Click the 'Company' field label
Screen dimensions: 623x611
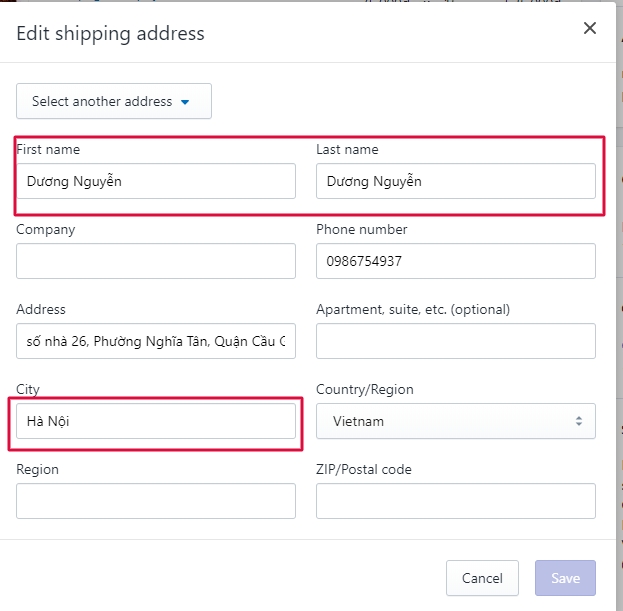click(45, 229)
